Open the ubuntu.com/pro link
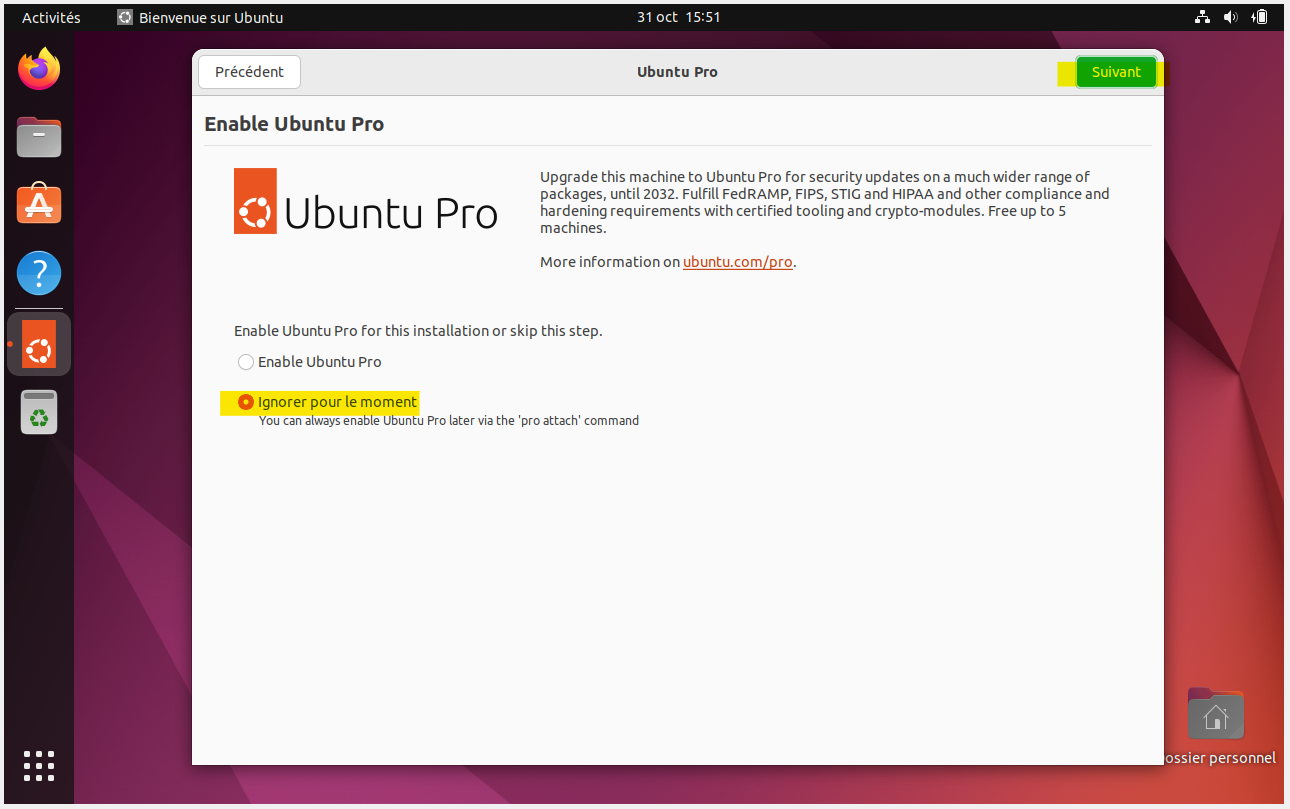The image size is (1290, 809). pyautogui.click(x=738, y=262)
